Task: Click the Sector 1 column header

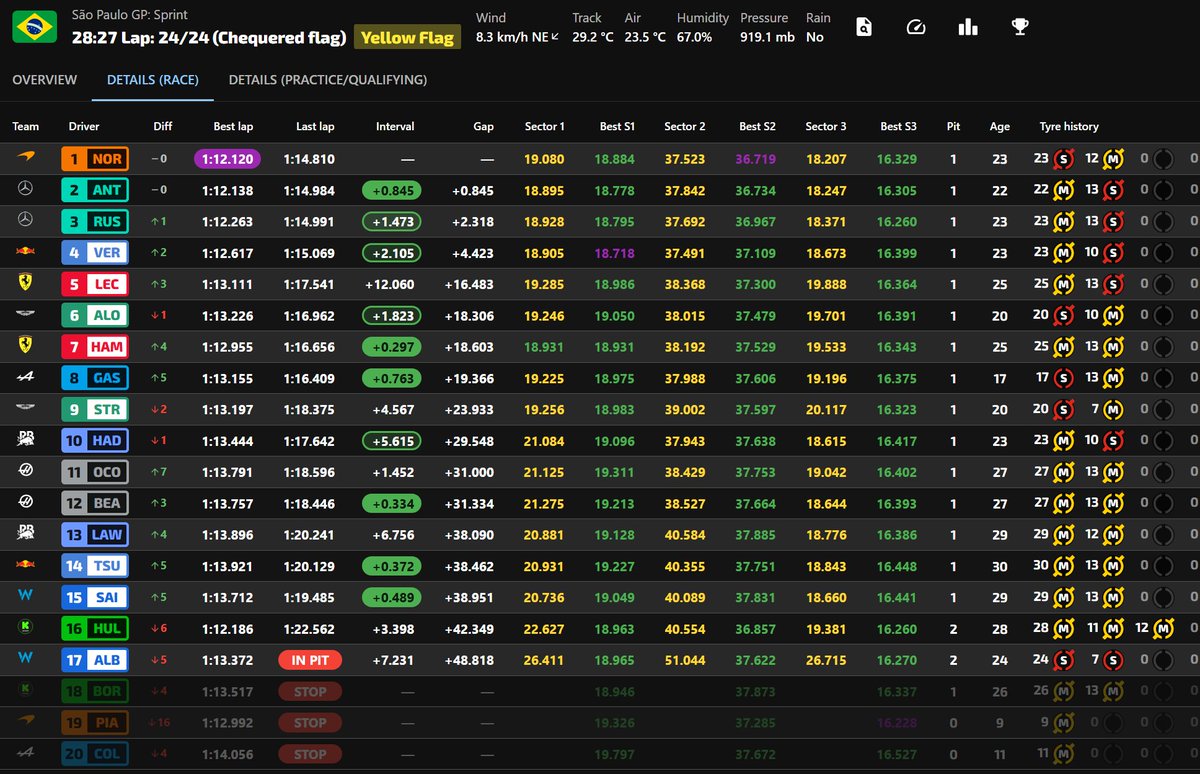Action: [x=545, y=126]
